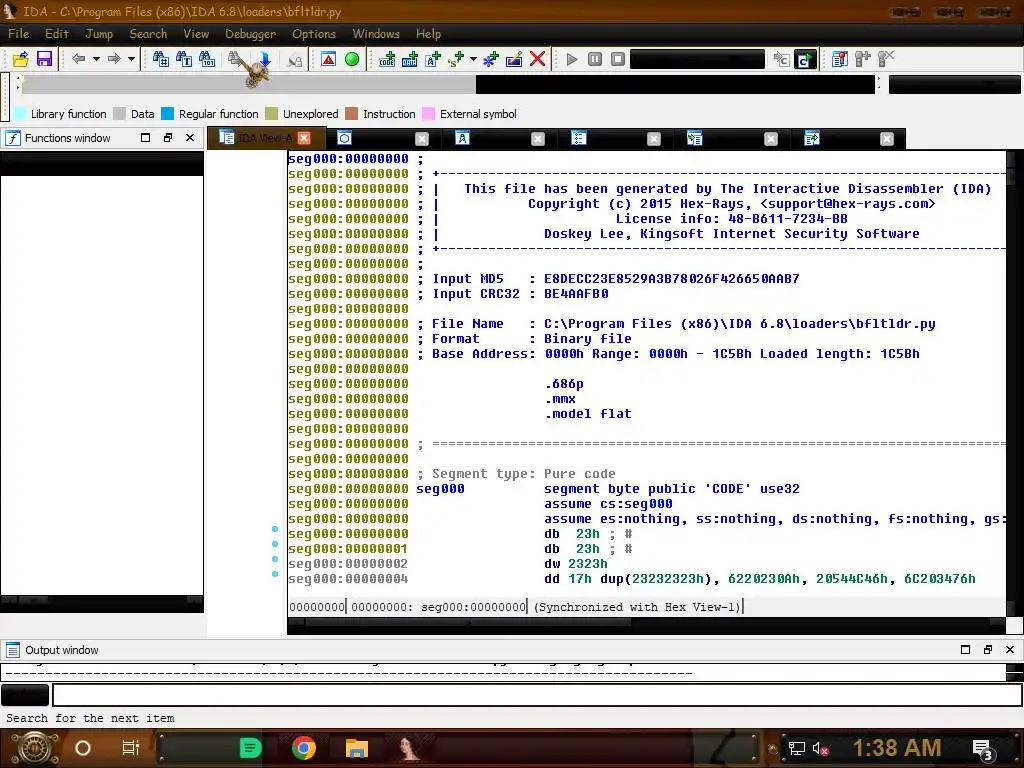Click the gray navigation band overview bar

pos(248,84)
